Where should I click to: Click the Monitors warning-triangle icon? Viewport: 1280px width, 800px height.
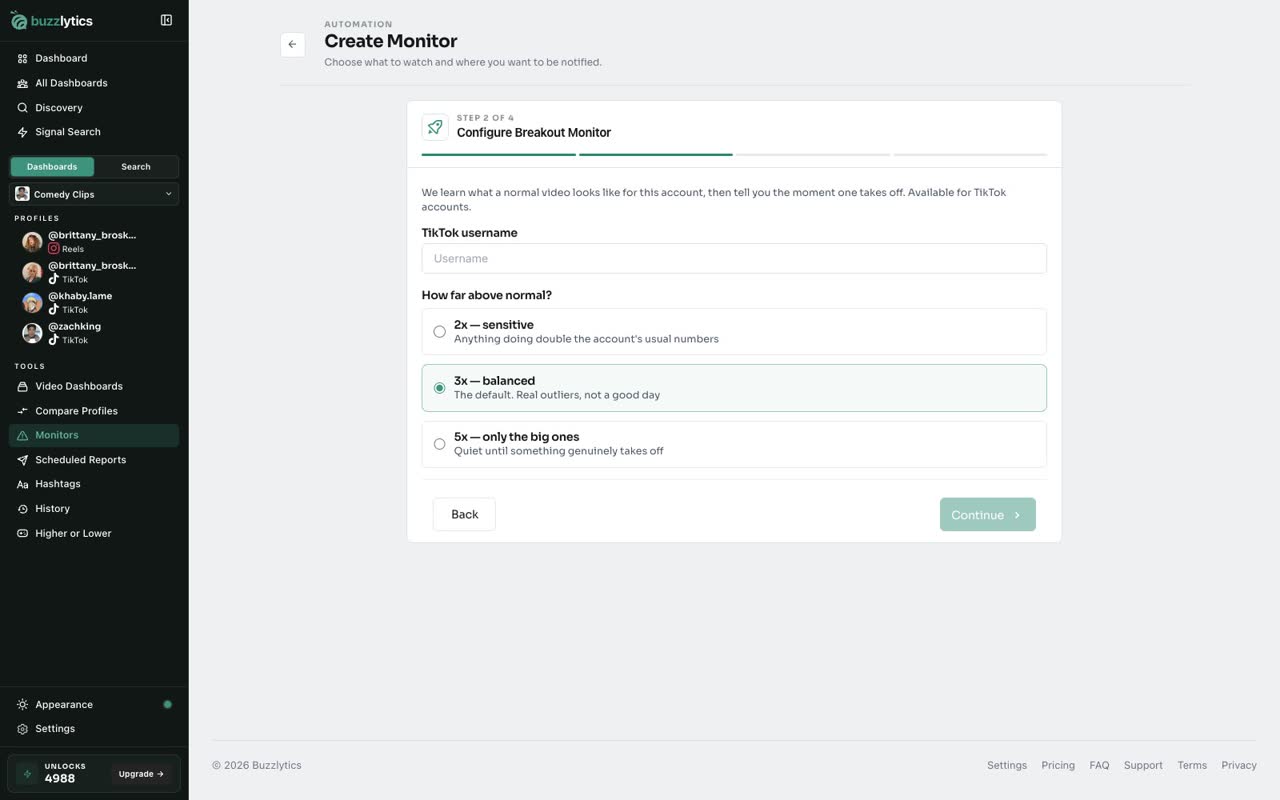pos(22,435)
